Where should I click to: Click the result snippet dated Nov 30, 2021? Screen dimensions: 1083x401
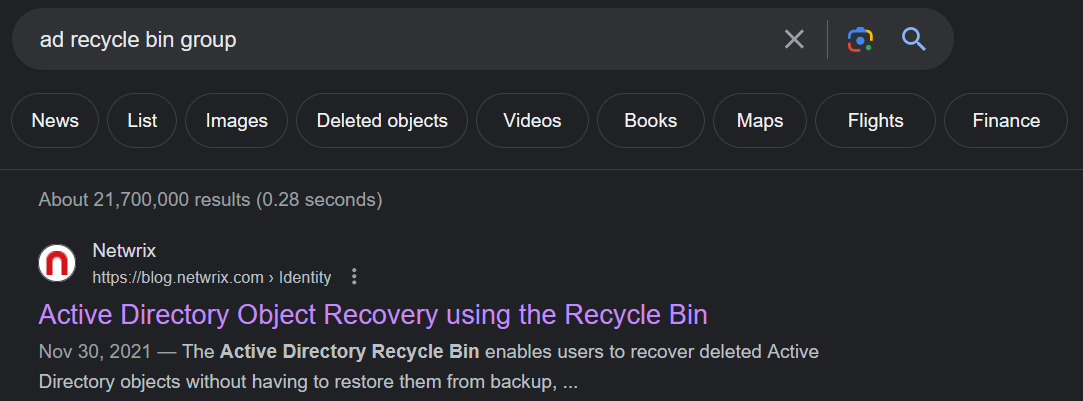[429, 366]
